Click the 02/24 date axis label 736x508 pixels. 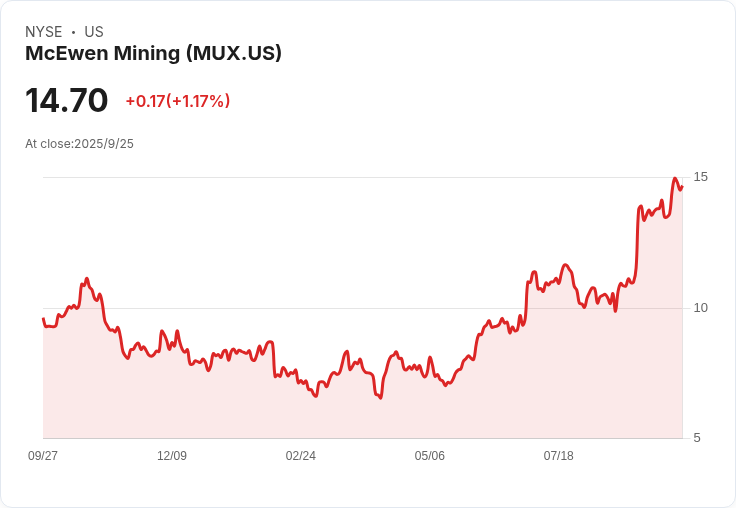[x=300, y=456]
